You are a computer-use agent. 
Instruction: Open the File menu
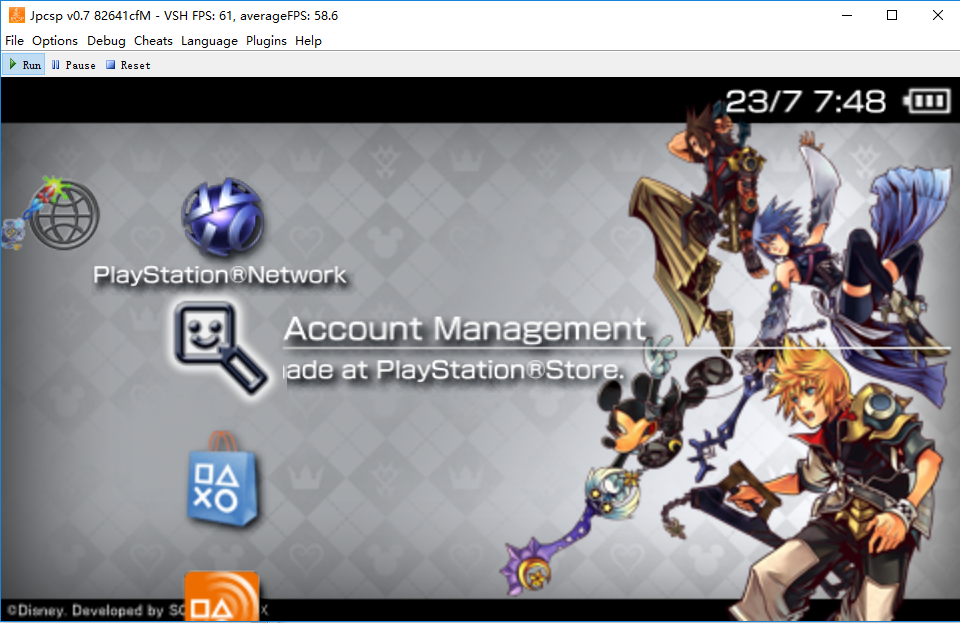(14, 41)
